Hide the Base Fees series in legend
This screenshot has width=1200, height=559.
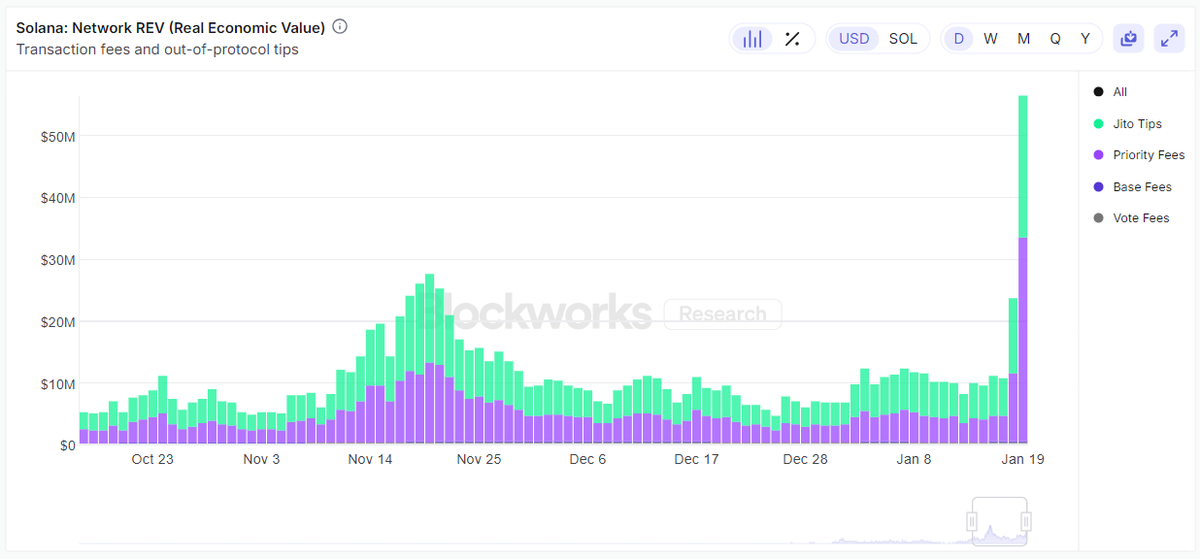point(1141,187)
